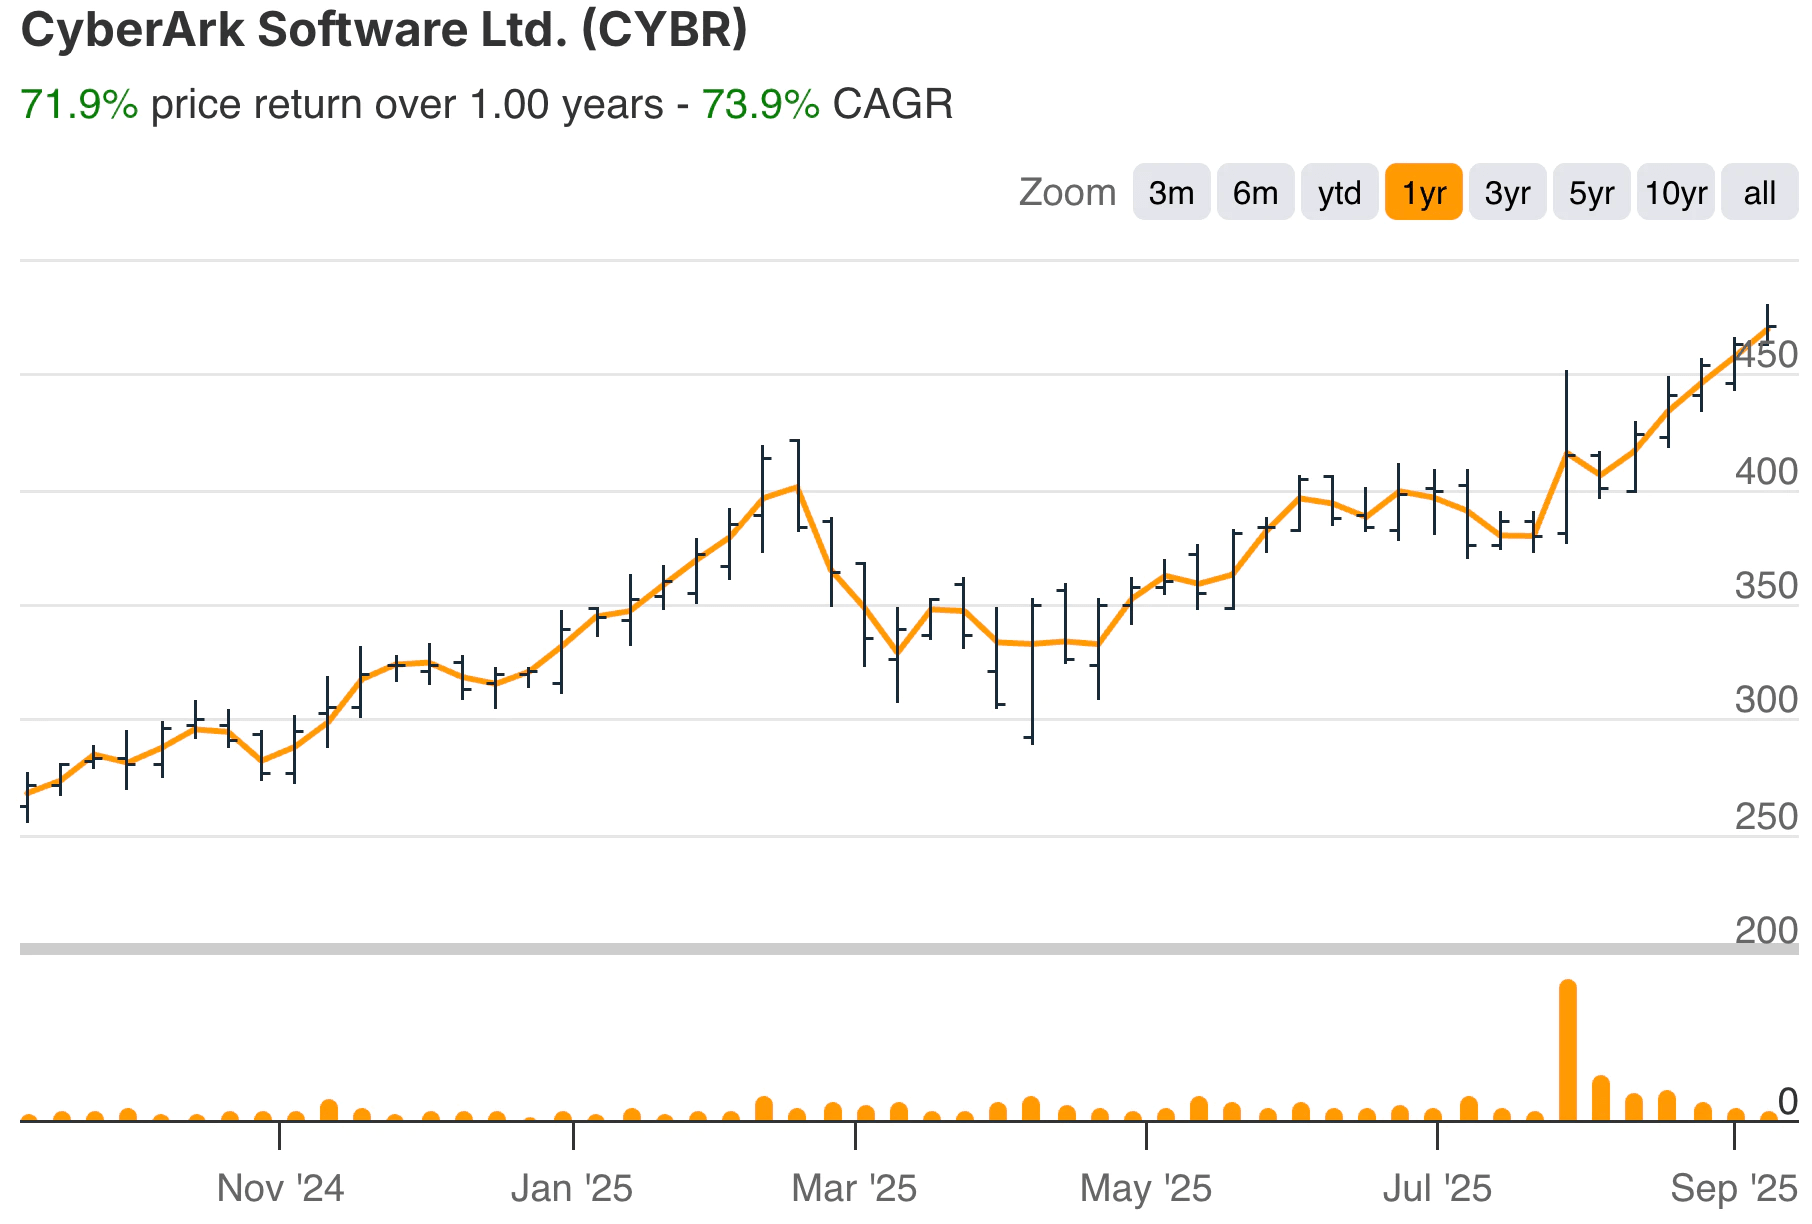
Task: Click the highlighted 1yr zoom button
Action: (1423, 192)
